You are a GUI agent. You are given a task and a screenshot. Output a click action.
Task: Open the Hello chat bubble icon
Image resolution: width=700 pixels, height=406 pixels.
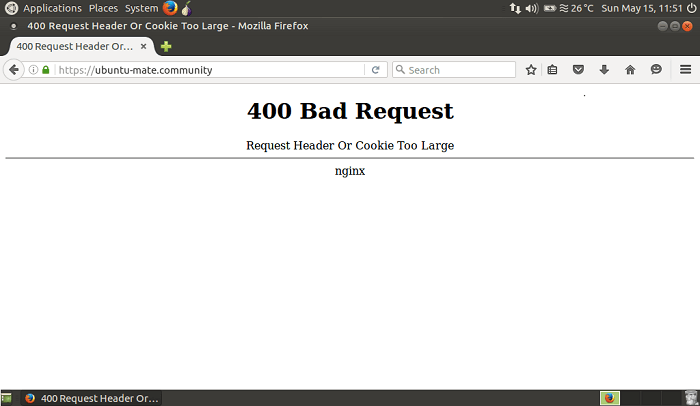(656, 70)
